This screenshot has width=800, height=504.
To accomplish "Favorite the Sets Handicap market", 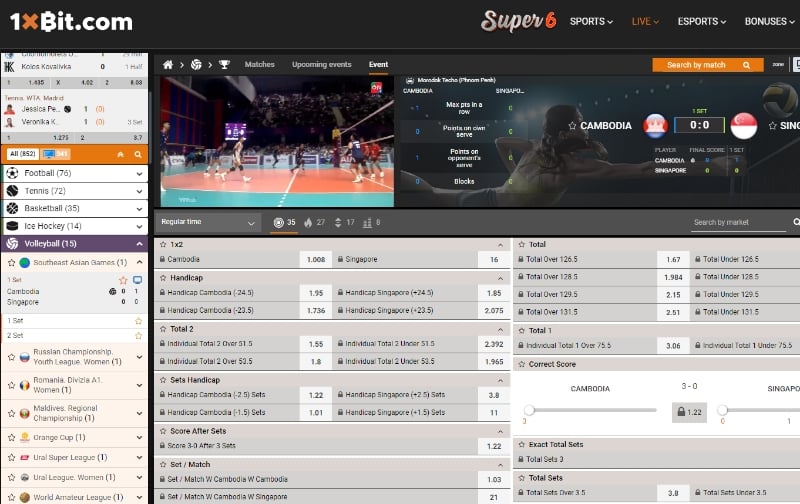I will click(163, 380).
